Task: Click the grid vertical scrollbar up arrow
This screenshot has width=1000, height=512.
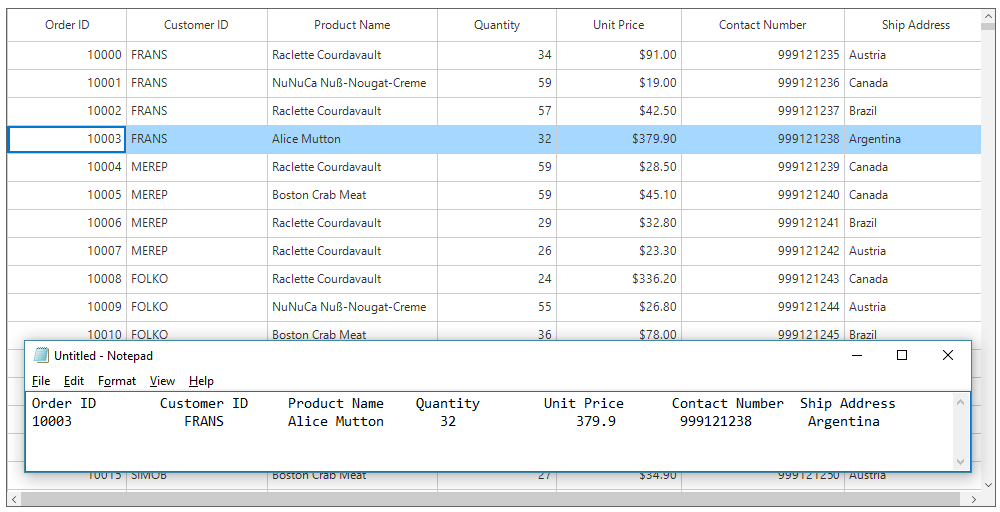Action: (x=990, y=17)
